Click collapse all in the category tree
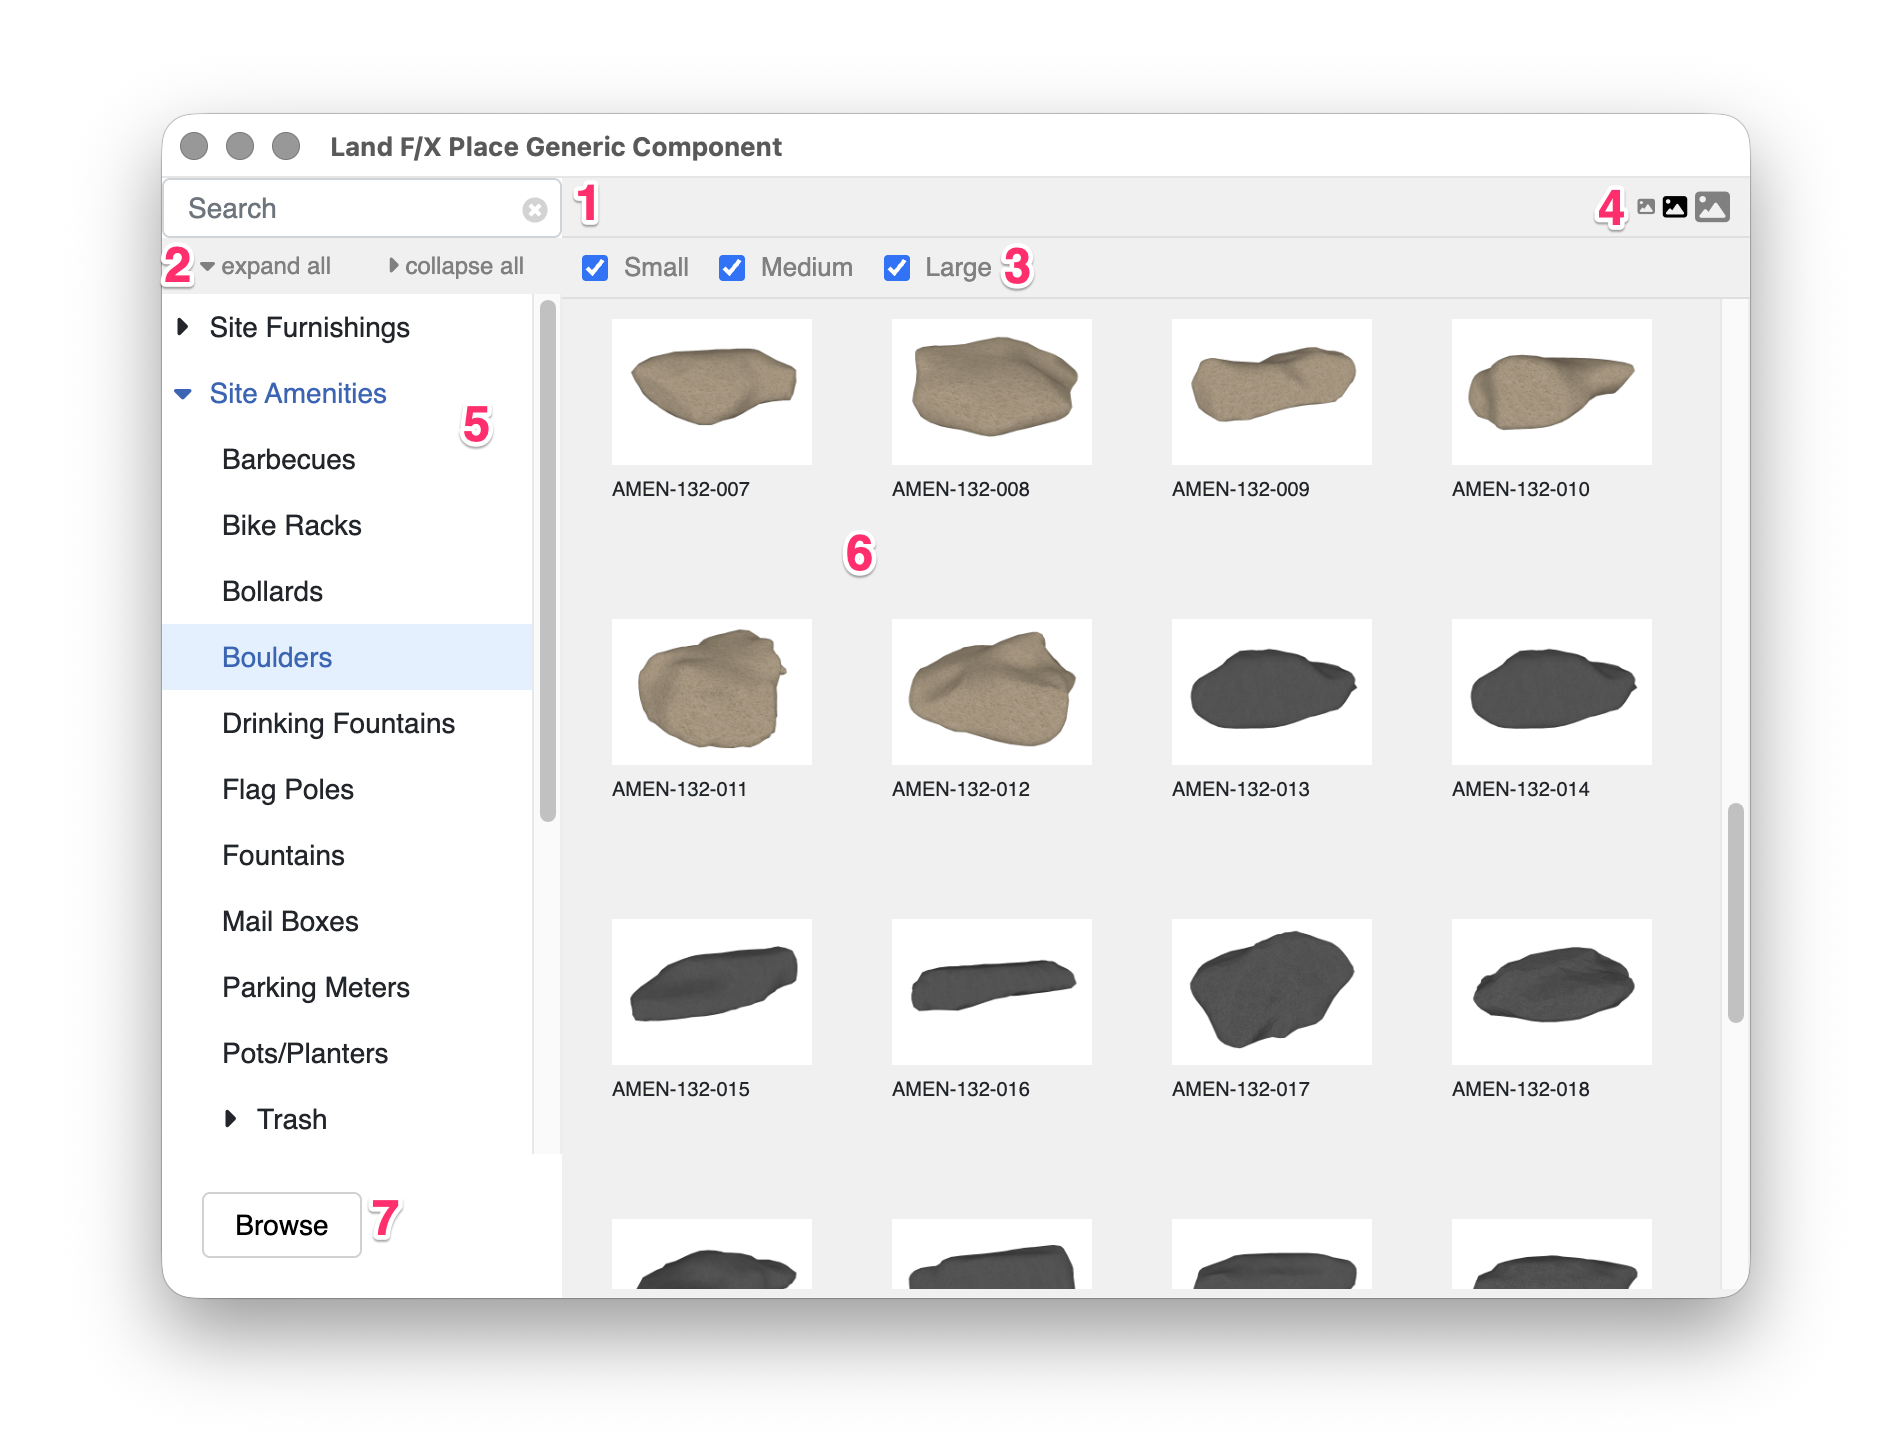Screen dimensions: 1900x1438 457,266
